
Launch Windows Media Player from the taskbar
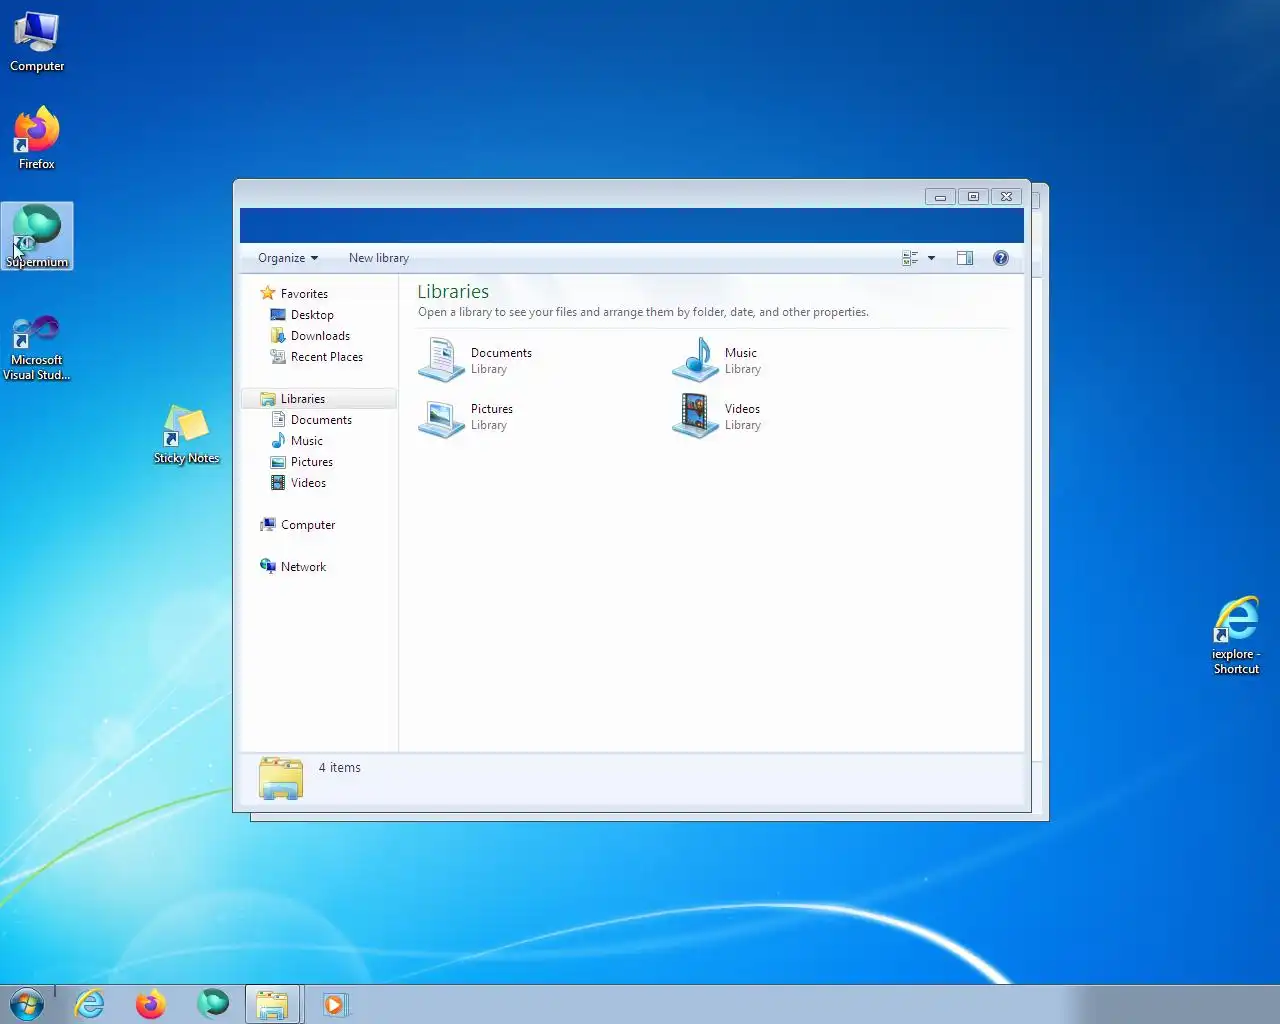(335, 1004)
